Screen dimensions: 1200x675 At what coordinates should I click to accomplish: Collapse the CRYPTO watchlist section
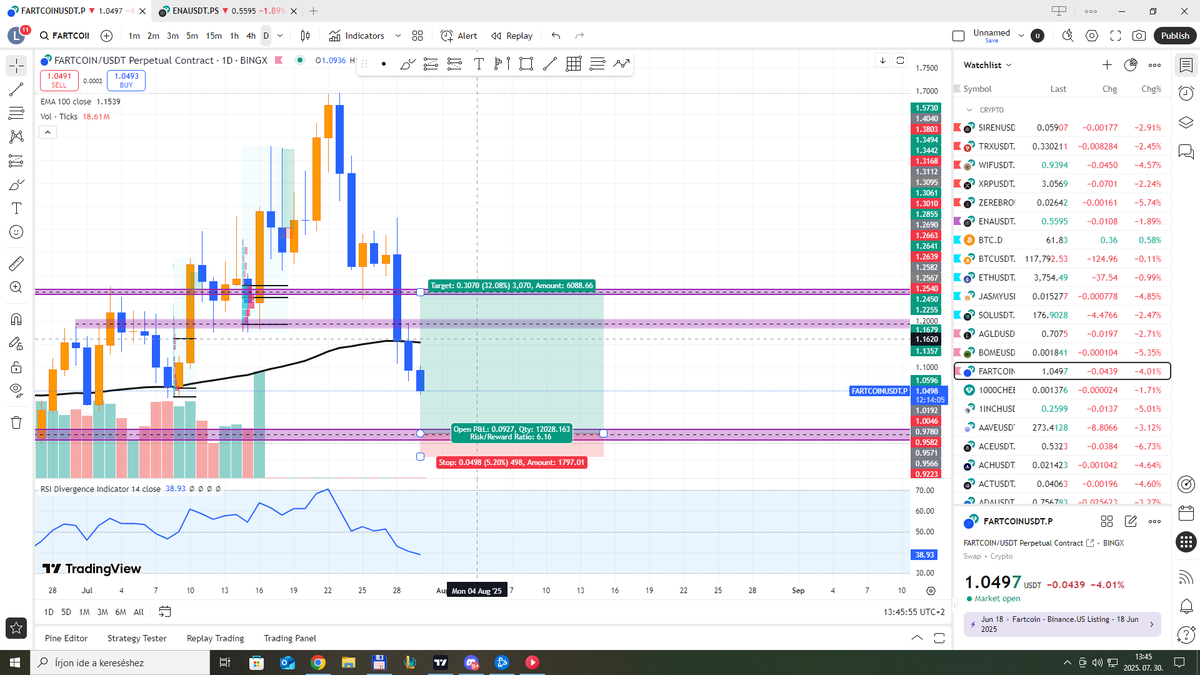[970, 109]
